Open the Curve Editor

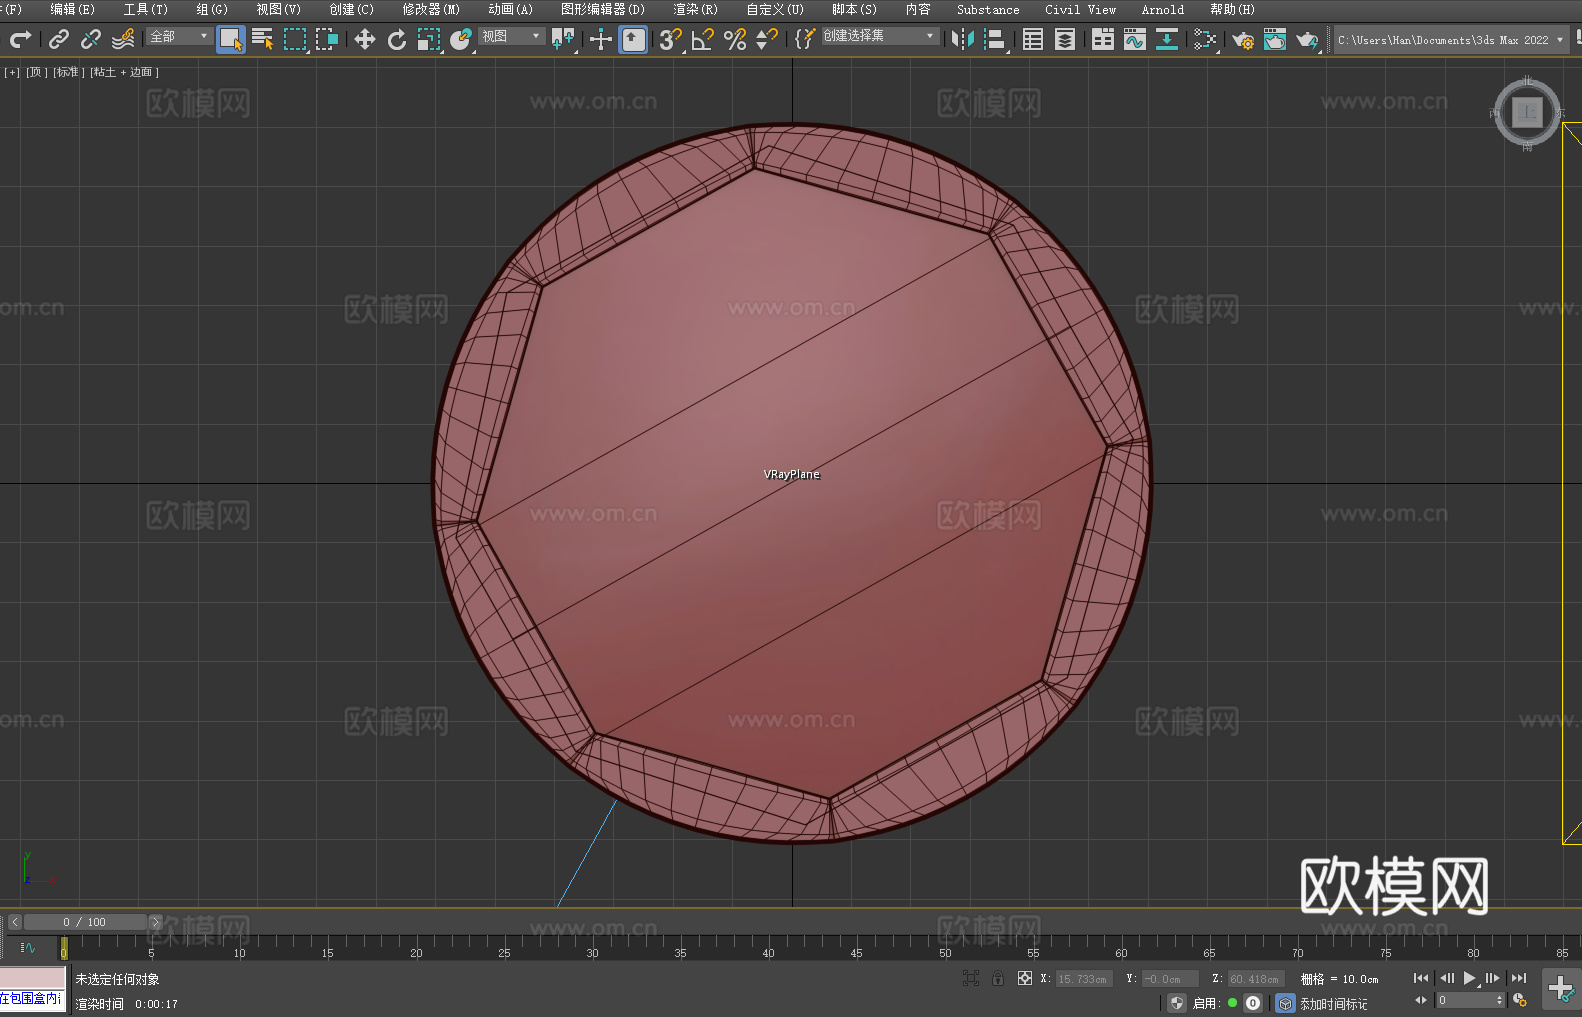click(x=1135, y=39)
